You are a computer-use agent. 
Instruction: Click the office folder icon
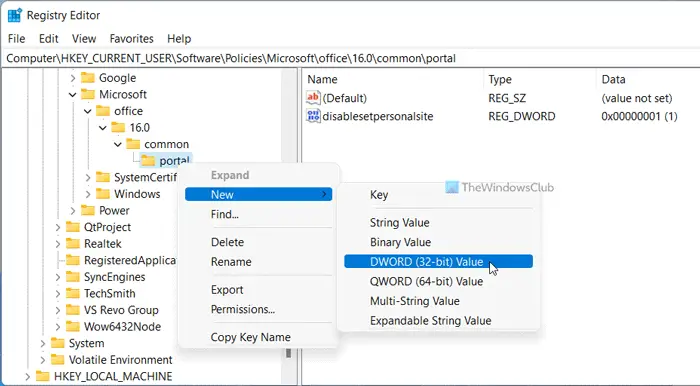pyautogui.click(x=103, y=111)
